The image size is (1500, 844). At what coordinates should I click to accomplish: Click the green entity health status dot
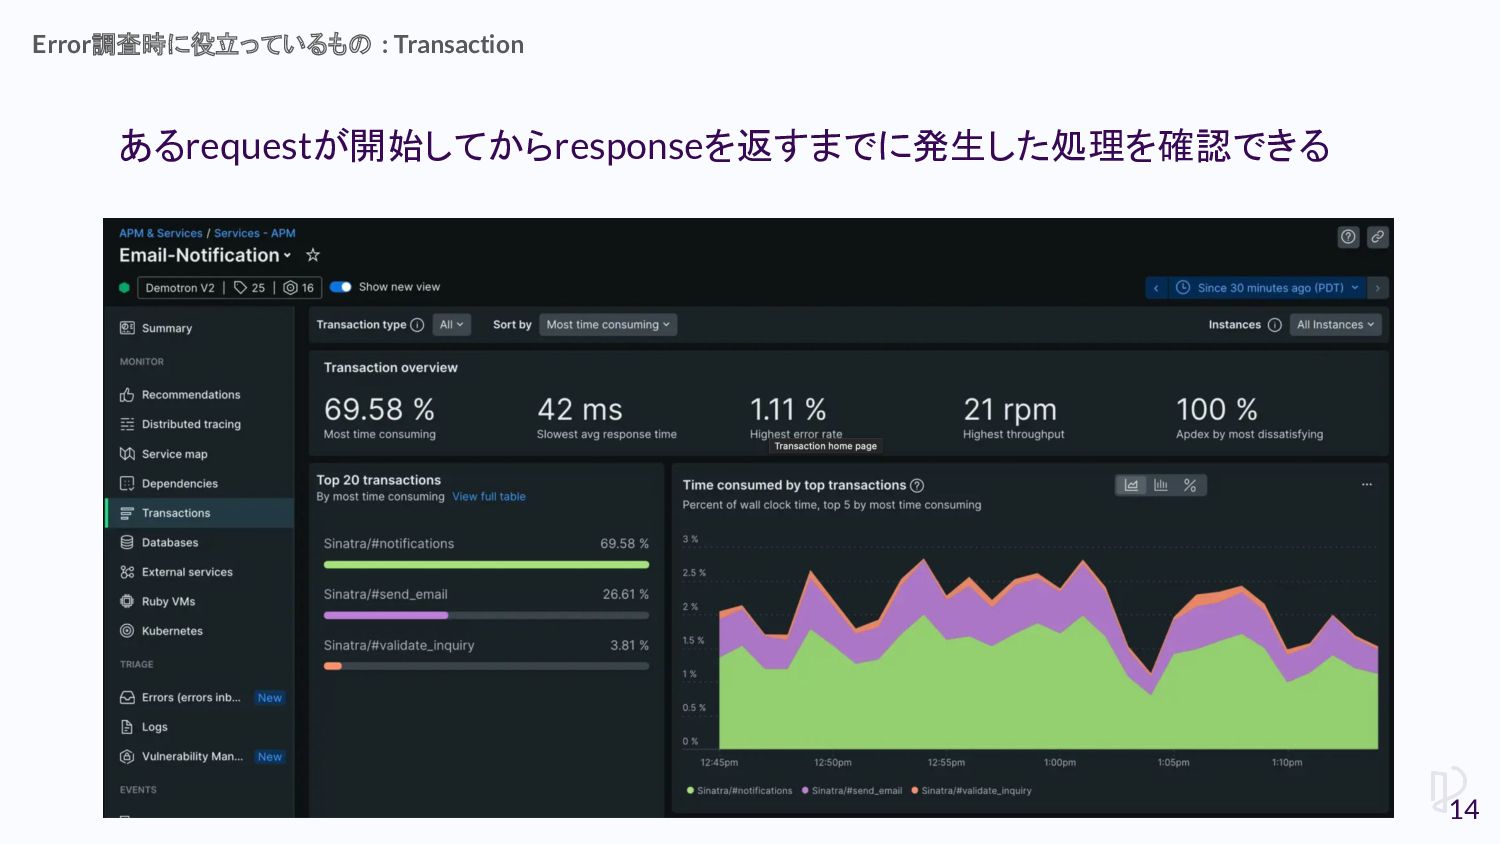[124, 288]
